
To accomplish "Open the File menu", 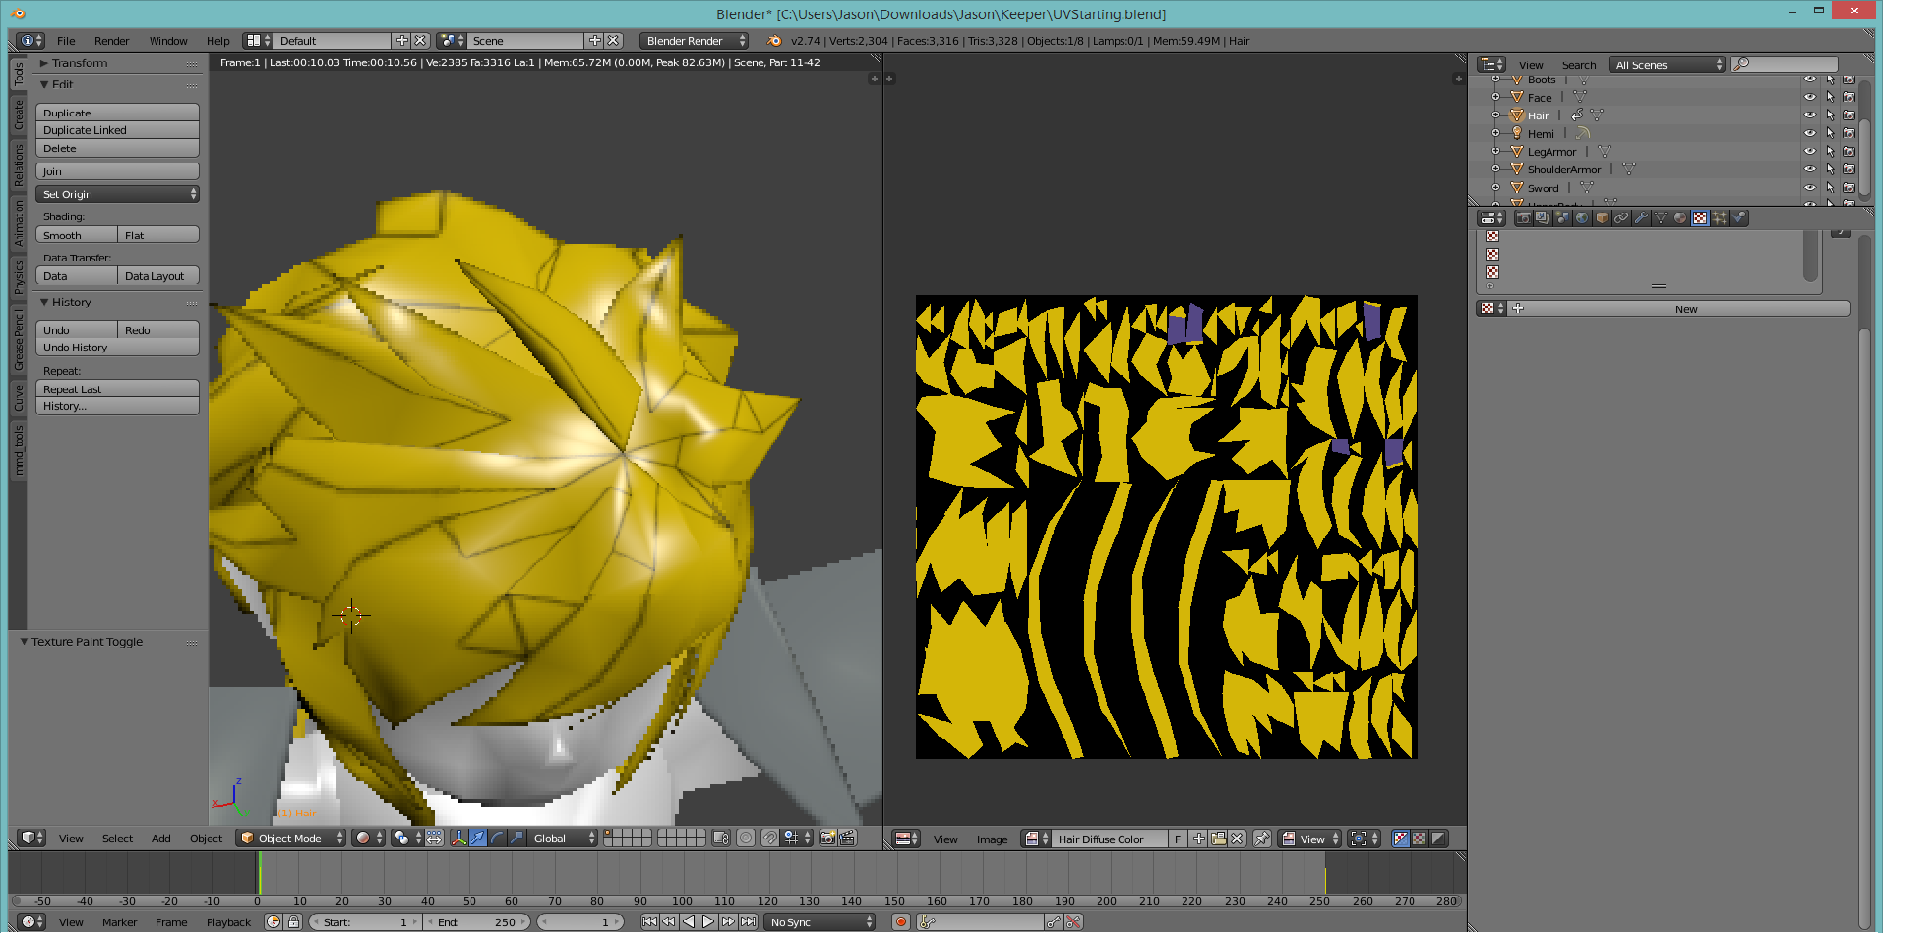I will (x=66, y=41).
